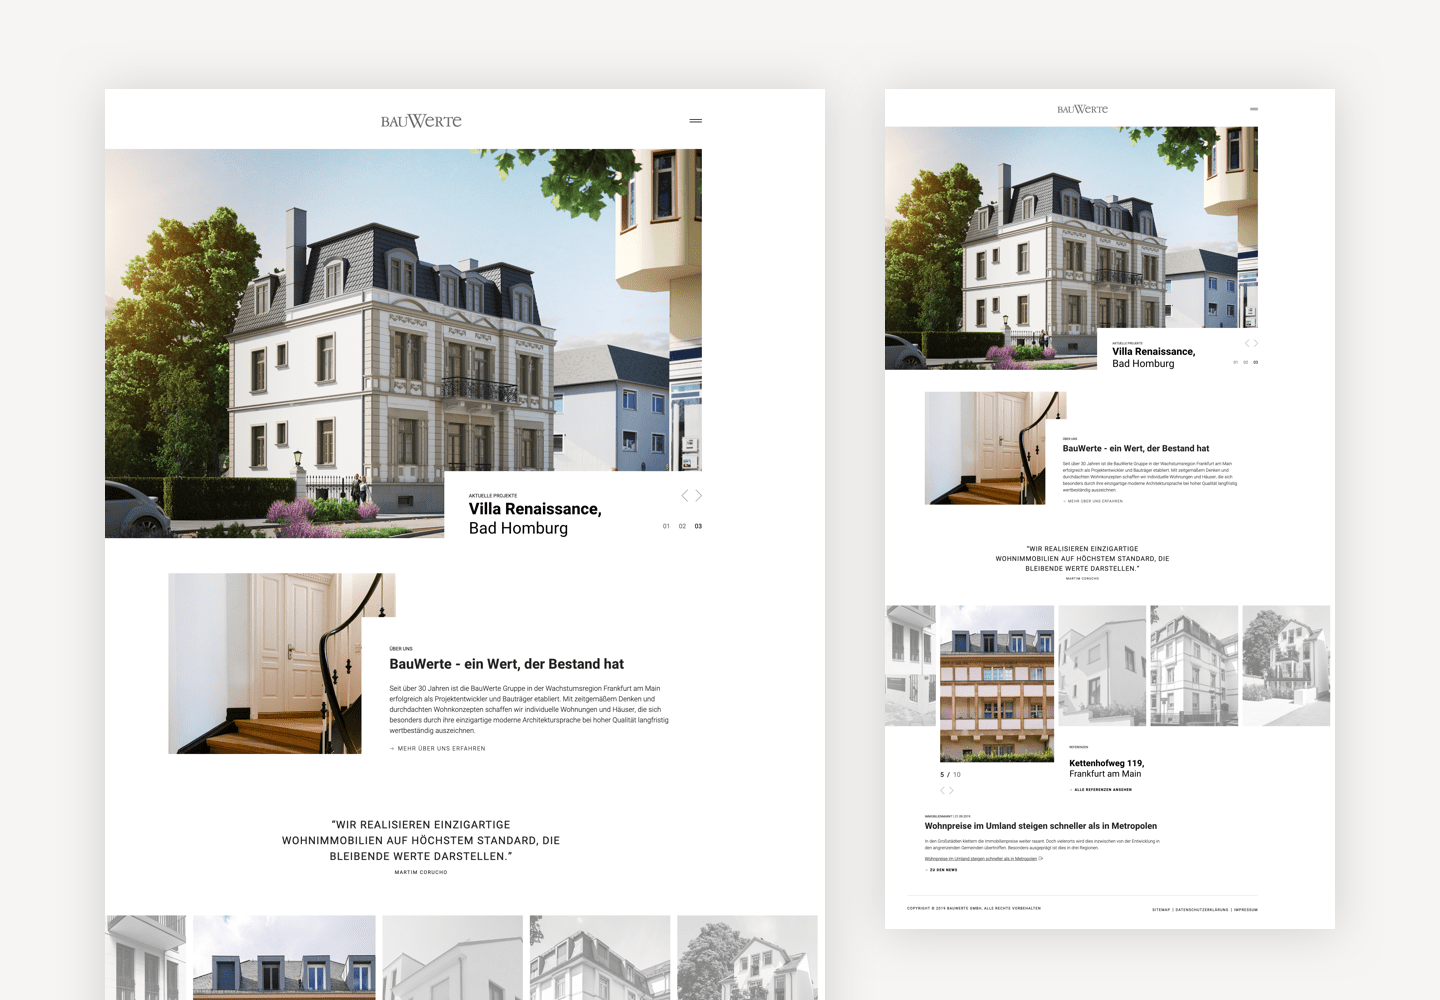Select slide 02 indicator on left page

click(x=682, y=526)
